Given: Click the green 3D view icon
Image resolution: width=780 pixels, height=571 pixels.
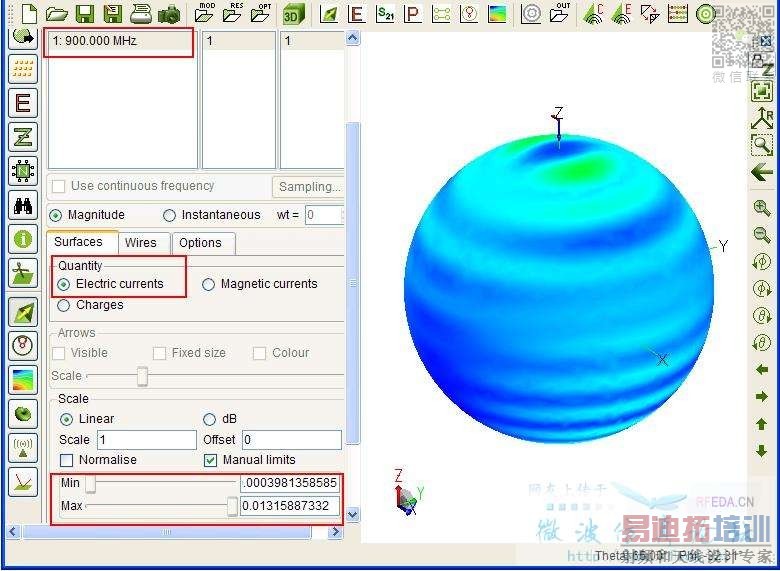Looking at the screenshot, I should point(293,15).
